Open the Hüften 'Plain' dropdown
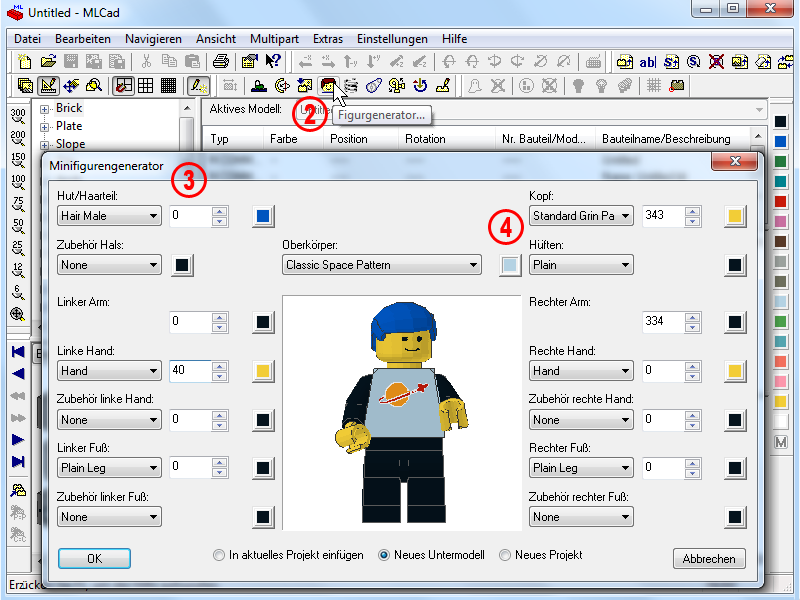800x600 pixels. [x=581, y=265]
